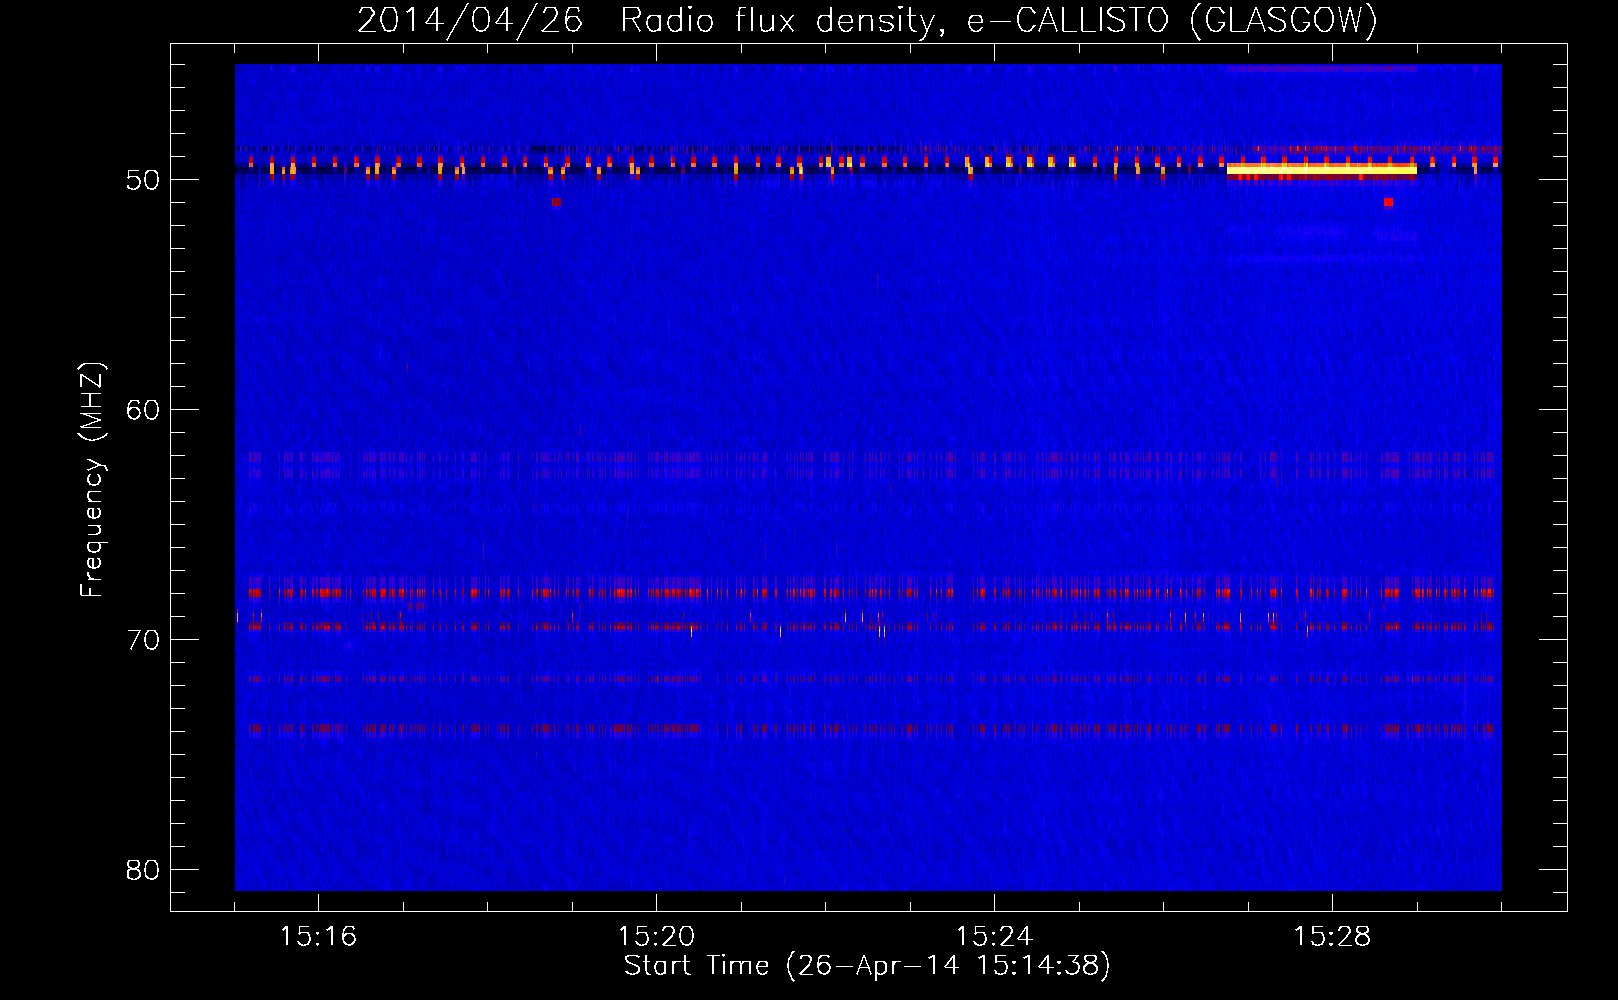Click the 50 MHz frequency tick label
The width and height of the screenshot is (1618, 1000).
(143, 180)
